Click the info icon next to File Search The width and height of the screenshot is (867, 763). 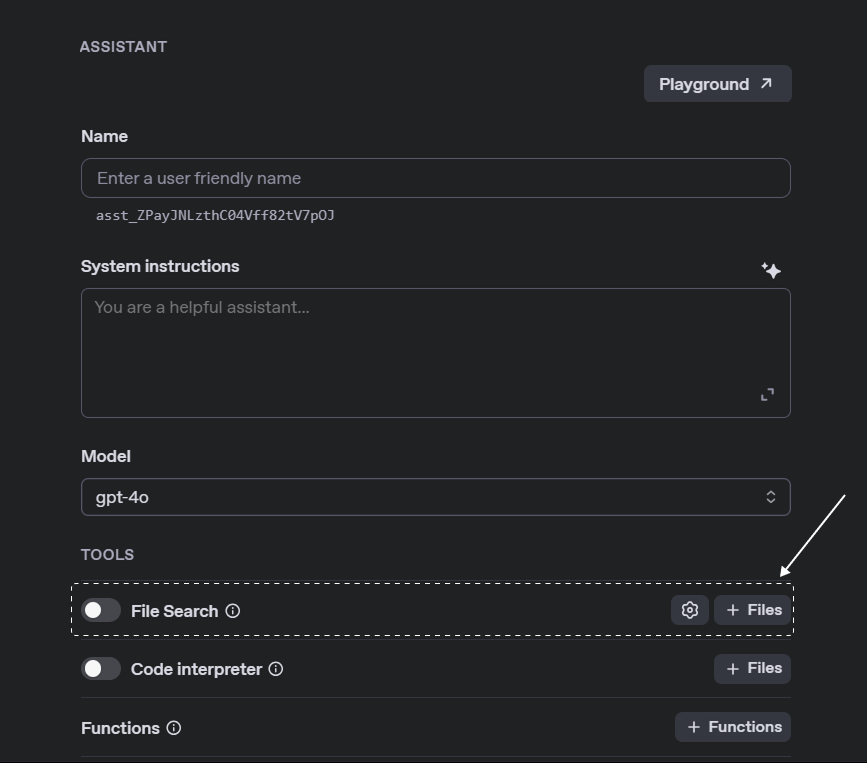point(234,611)
